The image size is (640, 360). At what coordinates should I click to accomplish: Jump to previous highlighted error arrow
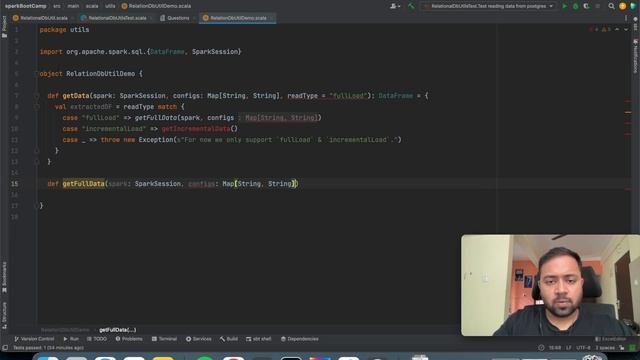[617, 29]
